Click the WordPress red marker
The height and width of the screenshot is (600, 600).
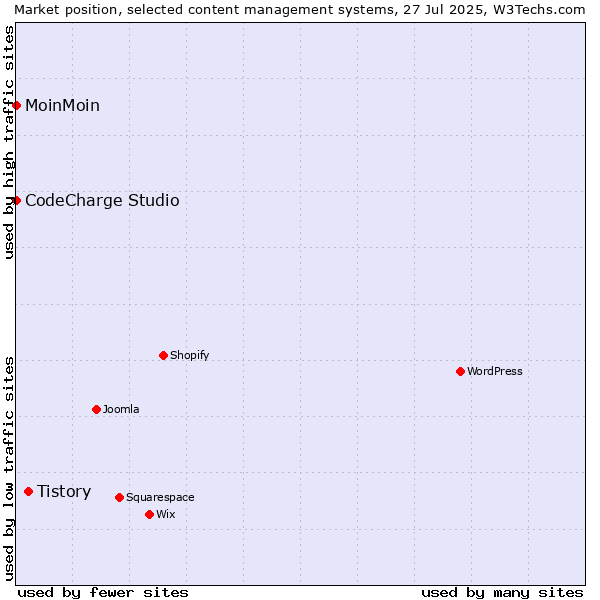tap(460, 372)
